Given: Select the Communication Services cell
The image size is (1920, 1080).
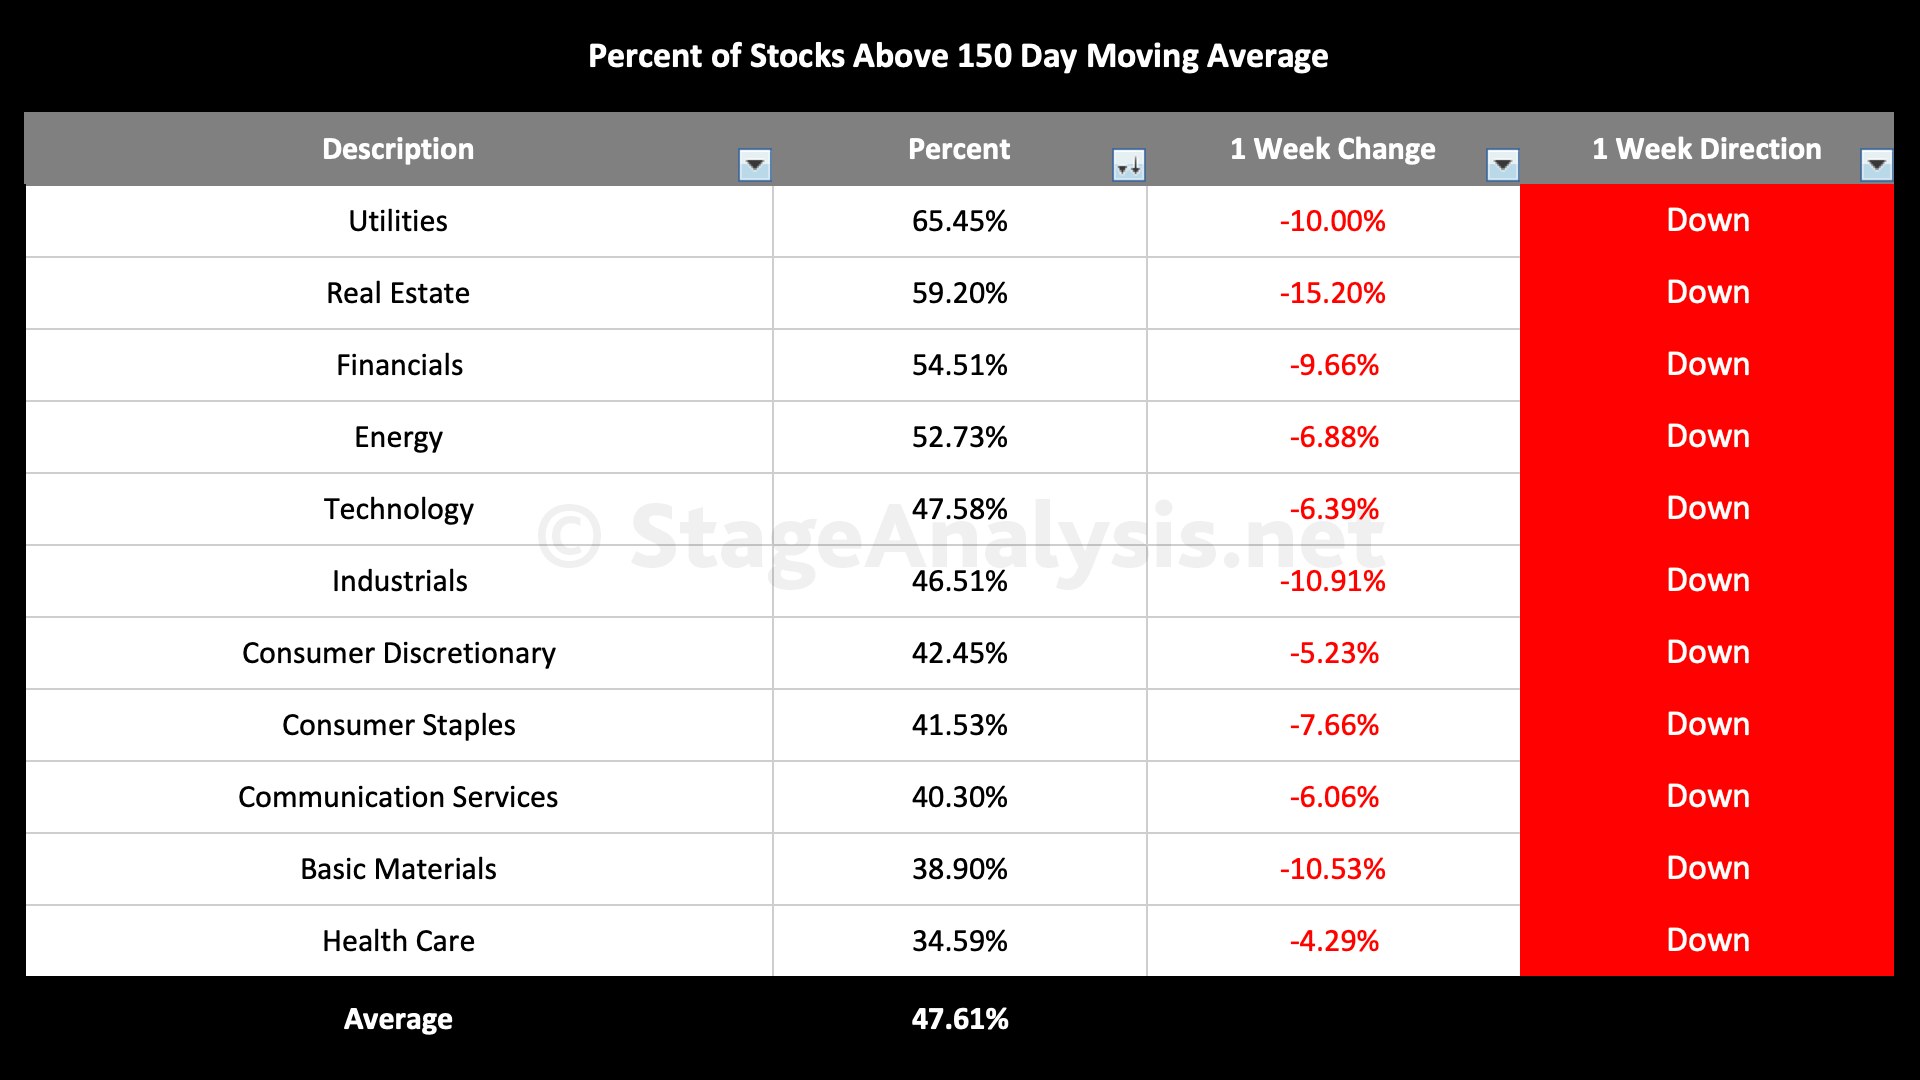Looking at the screenshot, I should point(398,797).
